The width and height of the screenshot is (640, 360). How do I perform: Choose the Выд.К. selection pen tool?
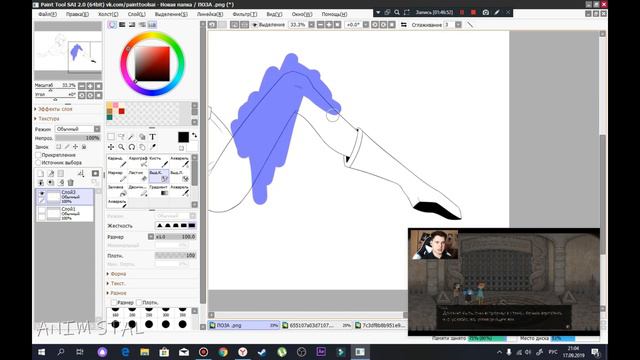(x=159, y=176)
